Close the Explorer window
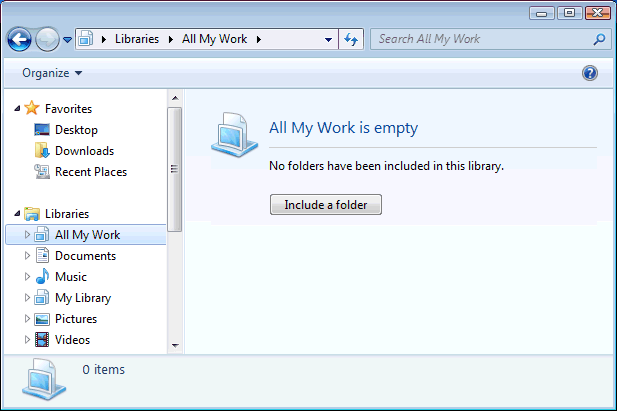 point(597,13)
